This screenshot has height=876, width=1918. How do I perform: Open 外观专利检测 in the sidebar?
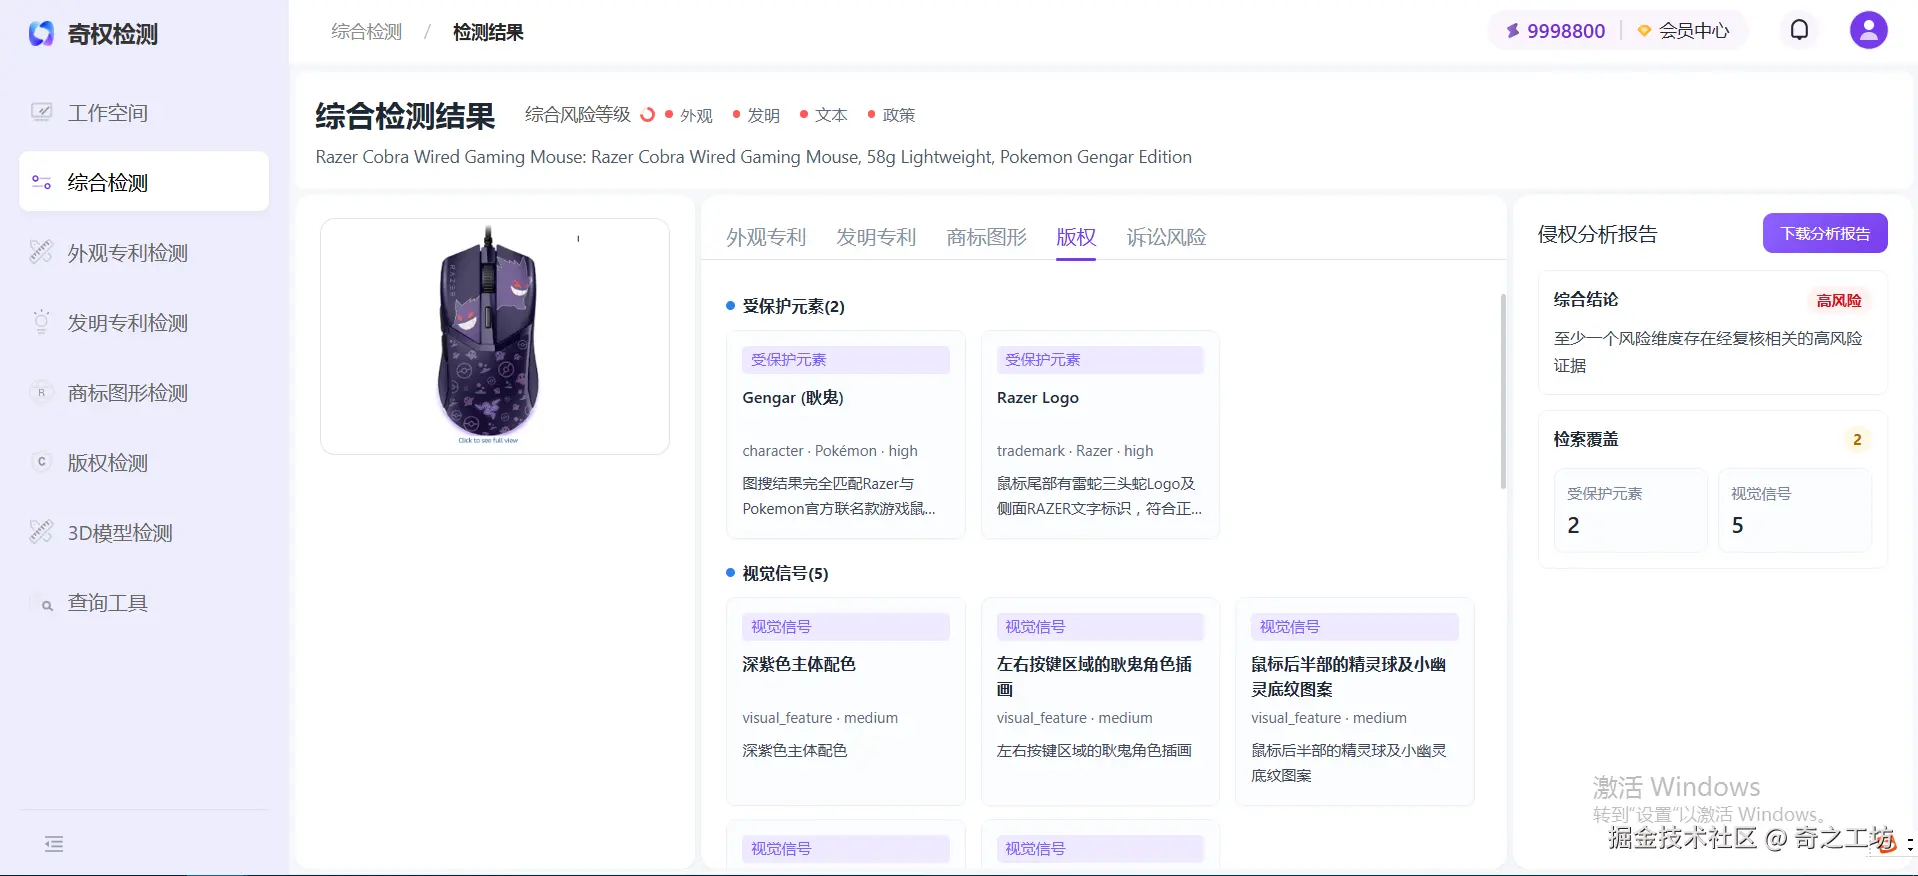click(144, 252)
